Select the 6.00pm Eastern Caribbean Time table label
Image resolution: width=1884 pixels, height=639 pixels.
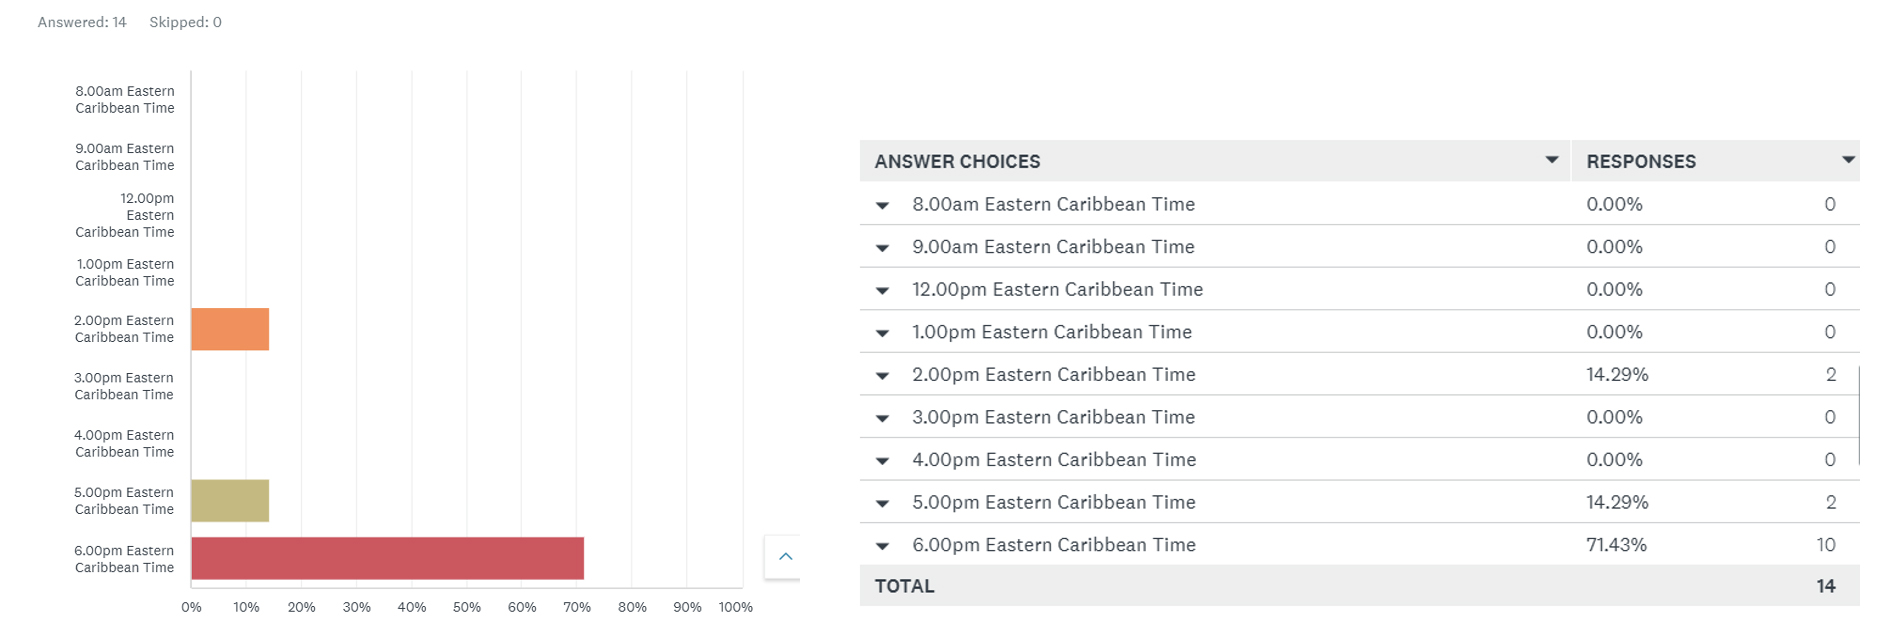click(1054, 545)
